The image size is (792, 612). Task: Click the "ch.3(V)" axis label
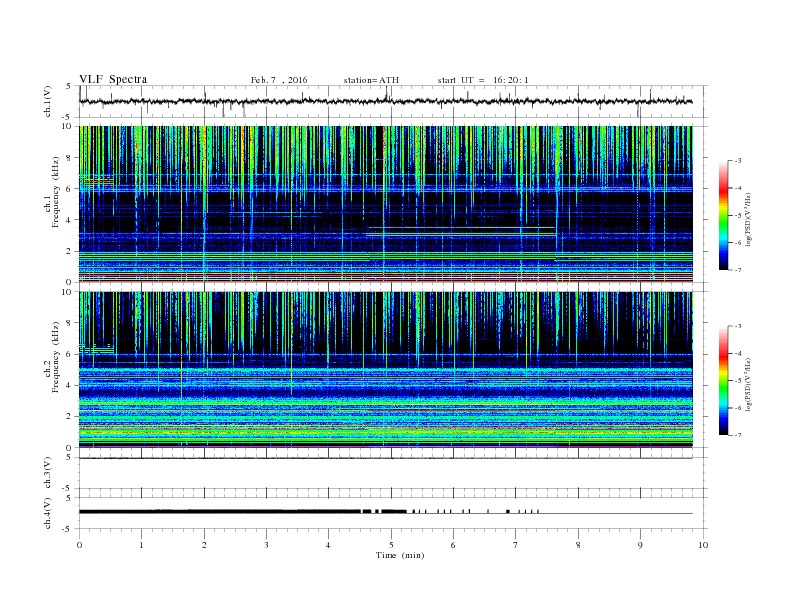pos(48,473)
